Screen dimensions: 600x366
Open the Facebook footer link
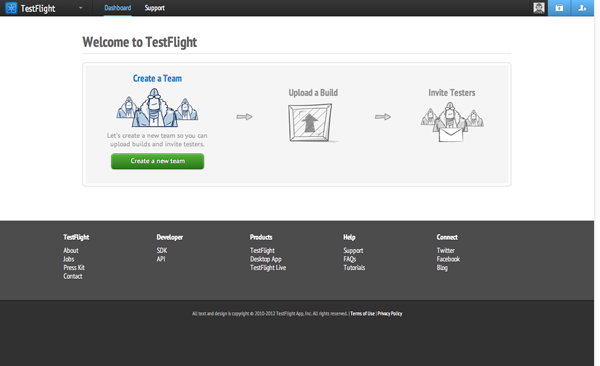click(448, 259)
